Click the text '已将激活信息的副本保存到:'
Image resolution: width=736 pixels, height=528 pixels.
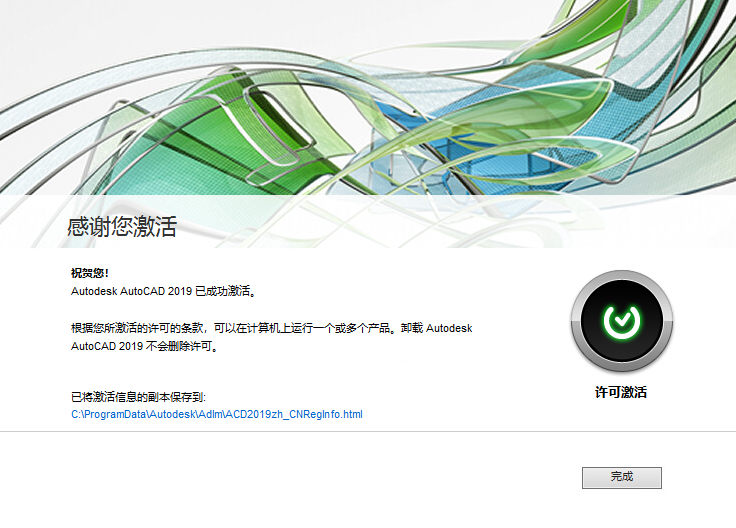click(138, 397)
